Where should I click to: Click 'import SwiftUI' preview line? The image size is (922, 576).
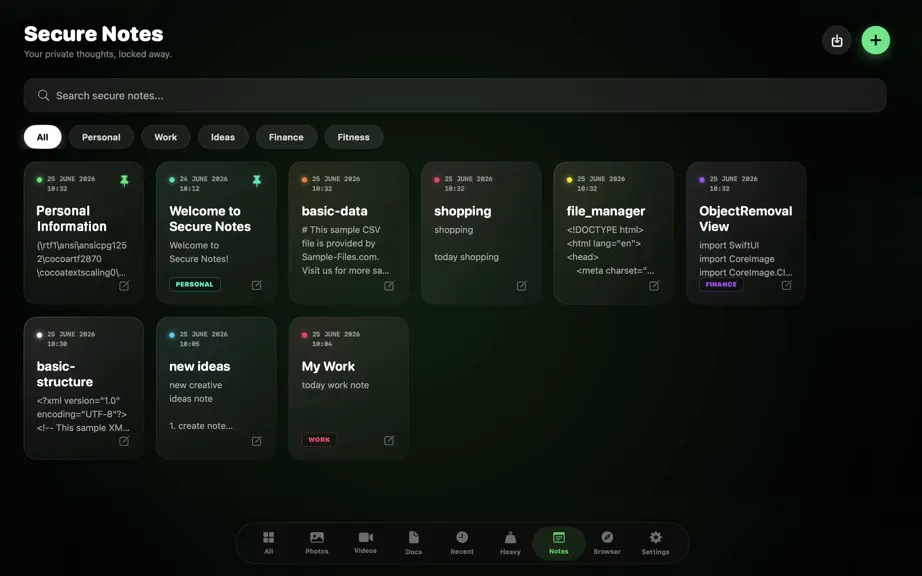(729, 245)
